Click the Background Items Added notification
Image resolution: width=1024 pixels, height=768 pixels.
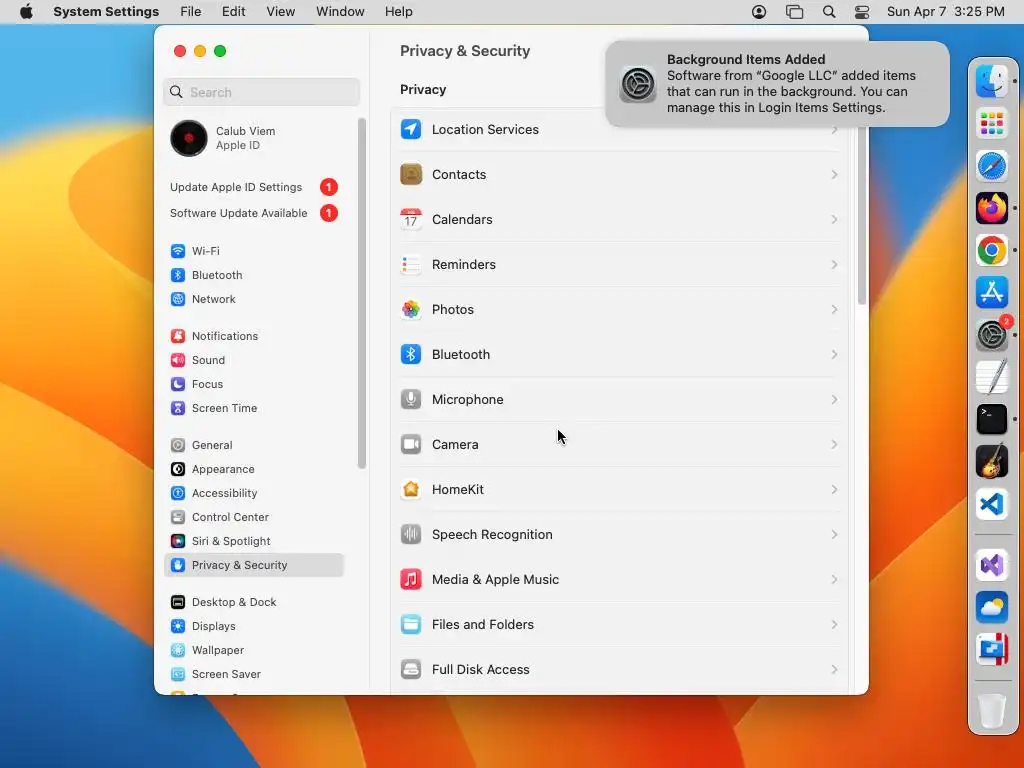coord(777,84)
